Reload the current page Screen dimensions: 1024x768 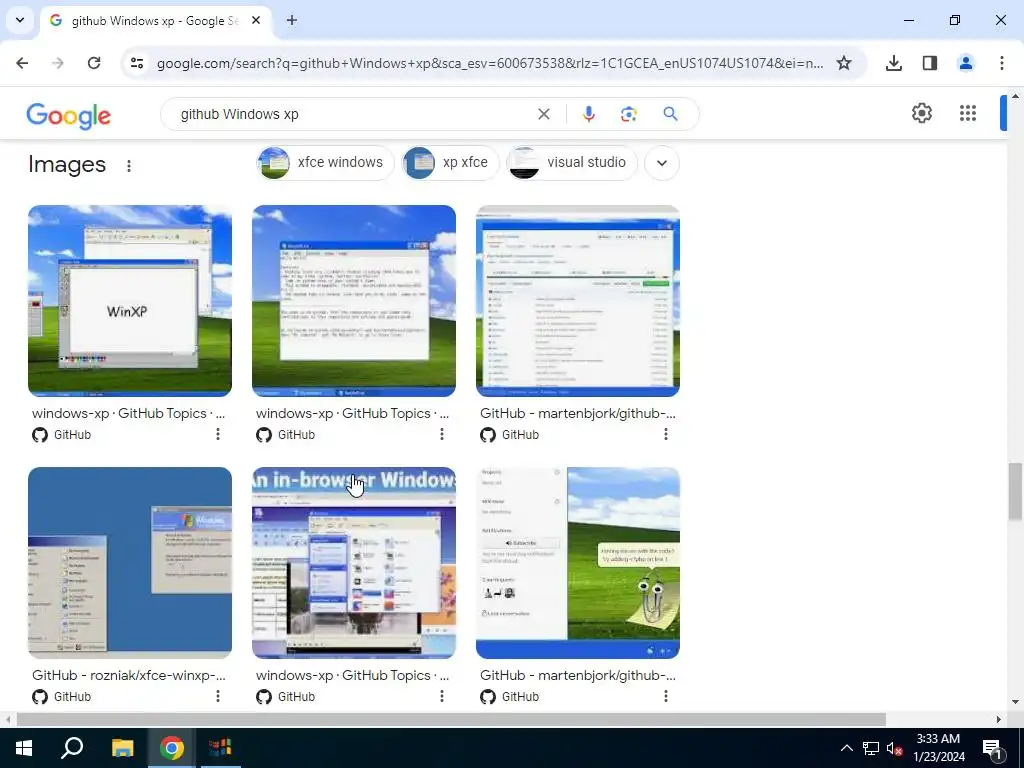[94, 63]
